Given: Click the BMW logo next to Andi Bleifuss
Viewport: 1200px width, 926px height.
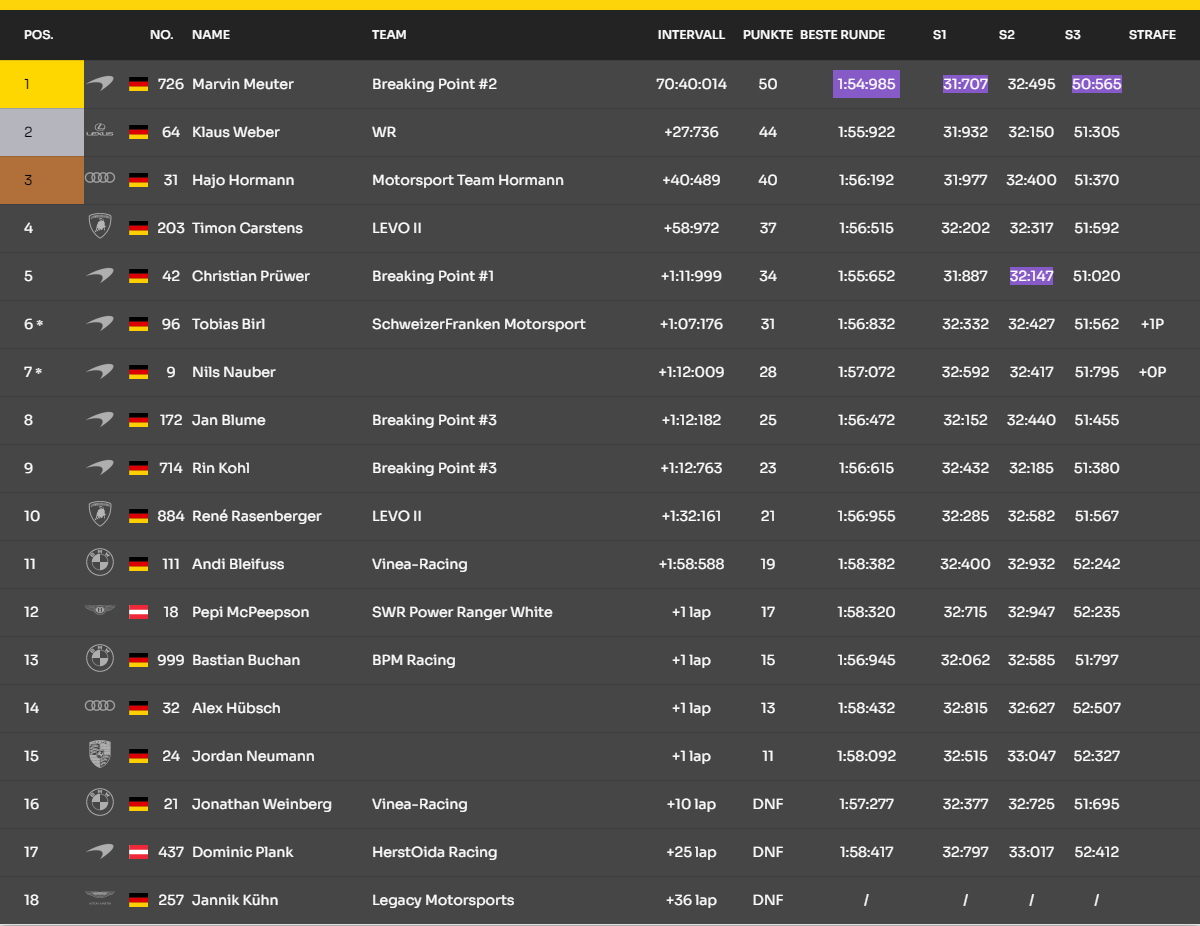Looking at the screenshot, I should 100,563.
